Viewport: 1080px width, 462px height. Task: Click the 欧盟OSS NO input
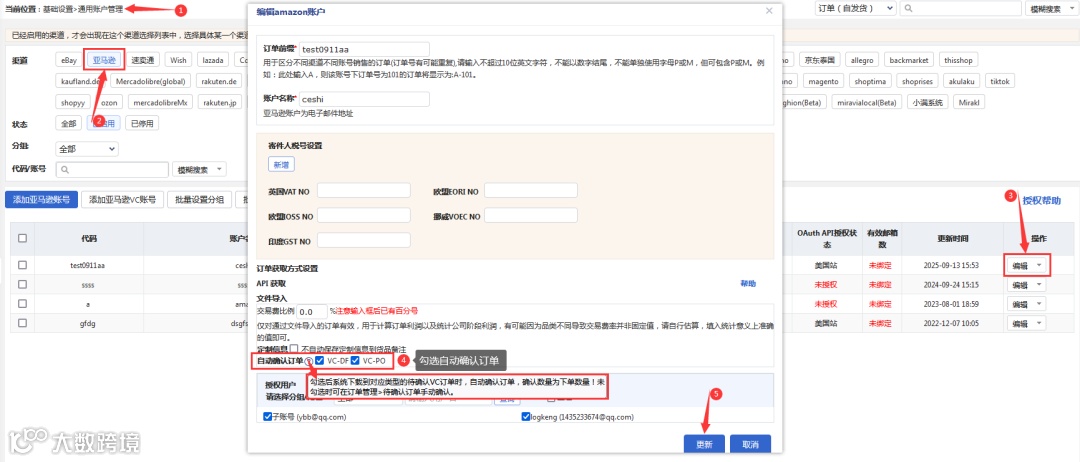click(364, 216)
